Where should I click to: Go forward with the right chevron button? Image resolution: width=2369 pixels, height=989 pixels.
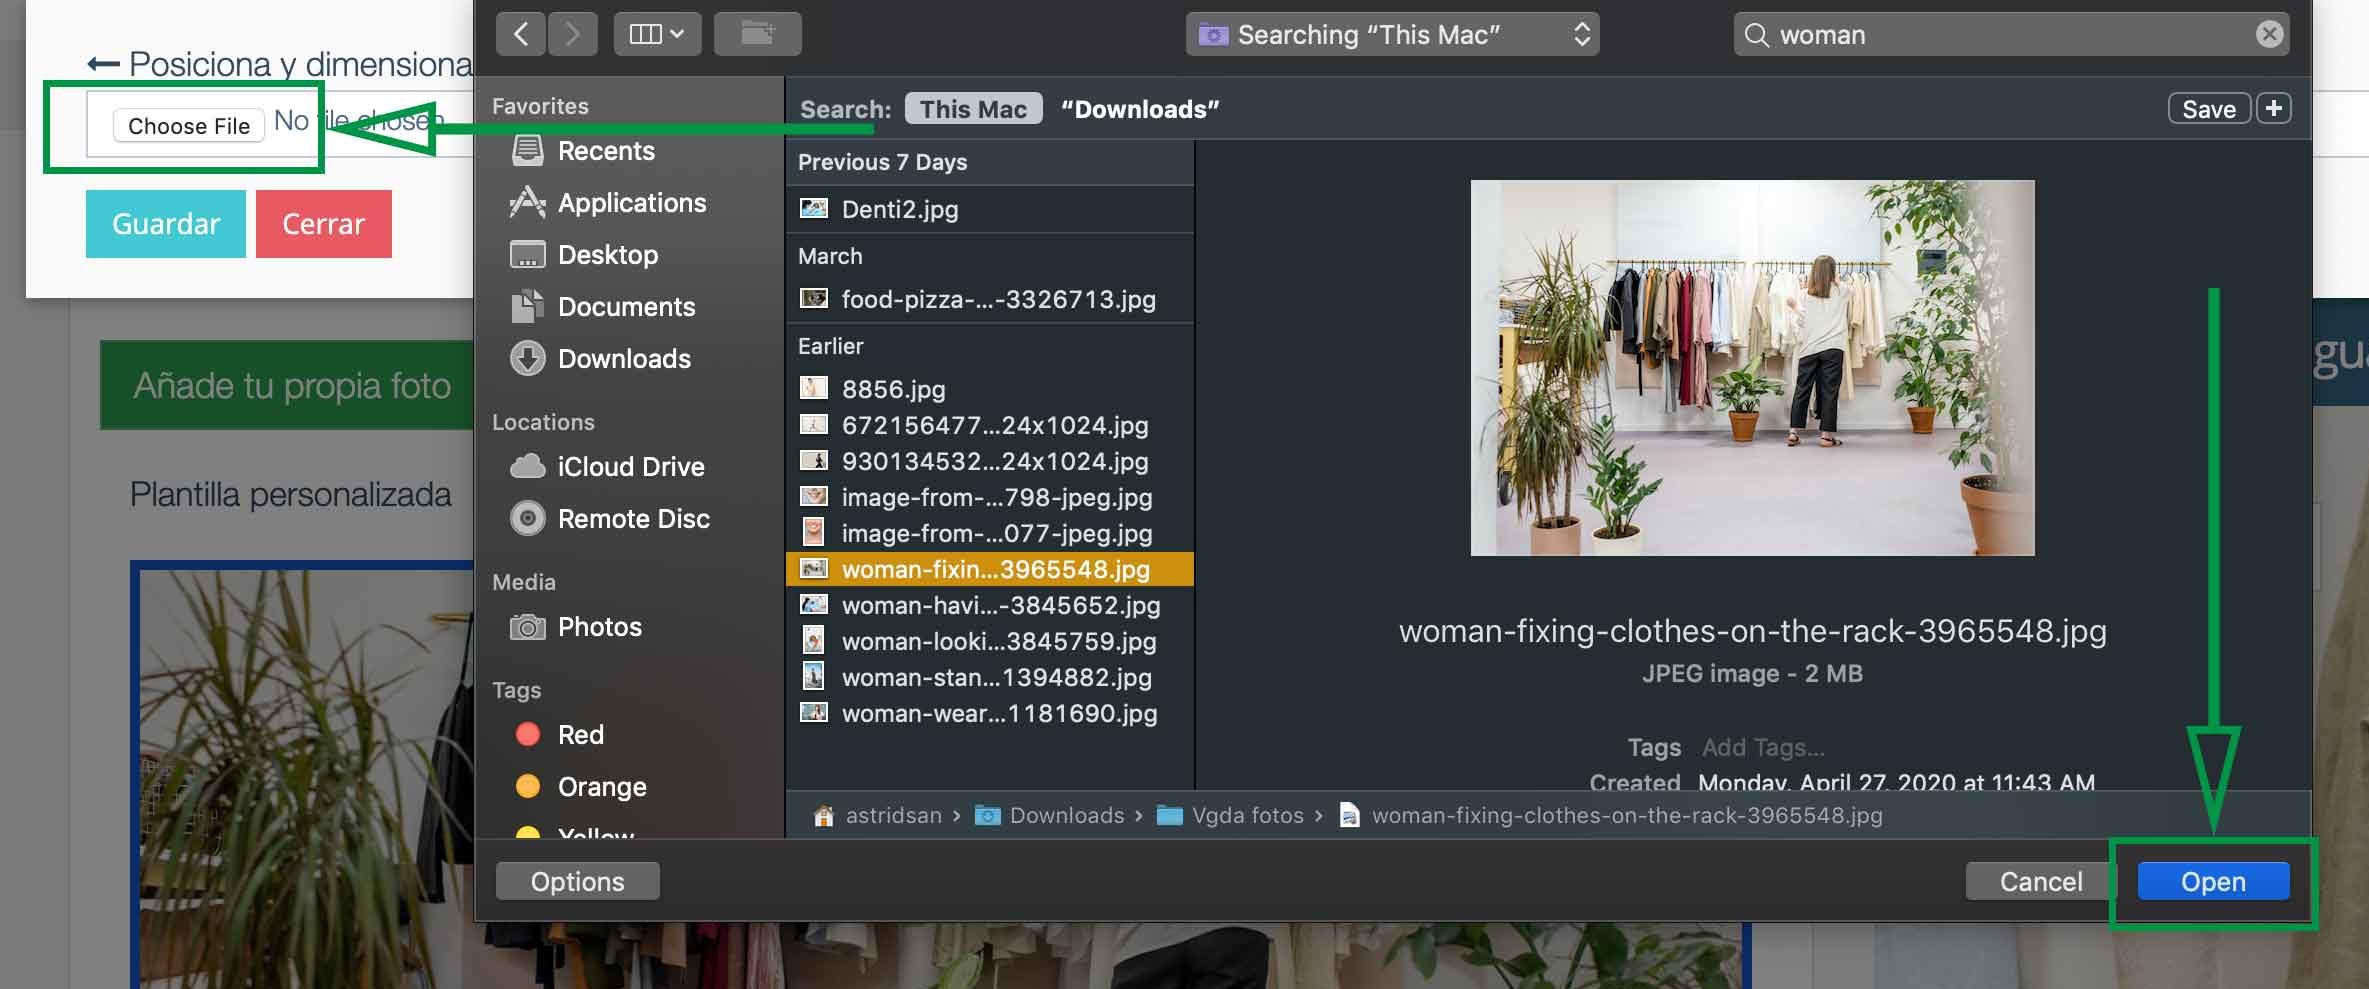pyautogui.click(x=572, y=34)
